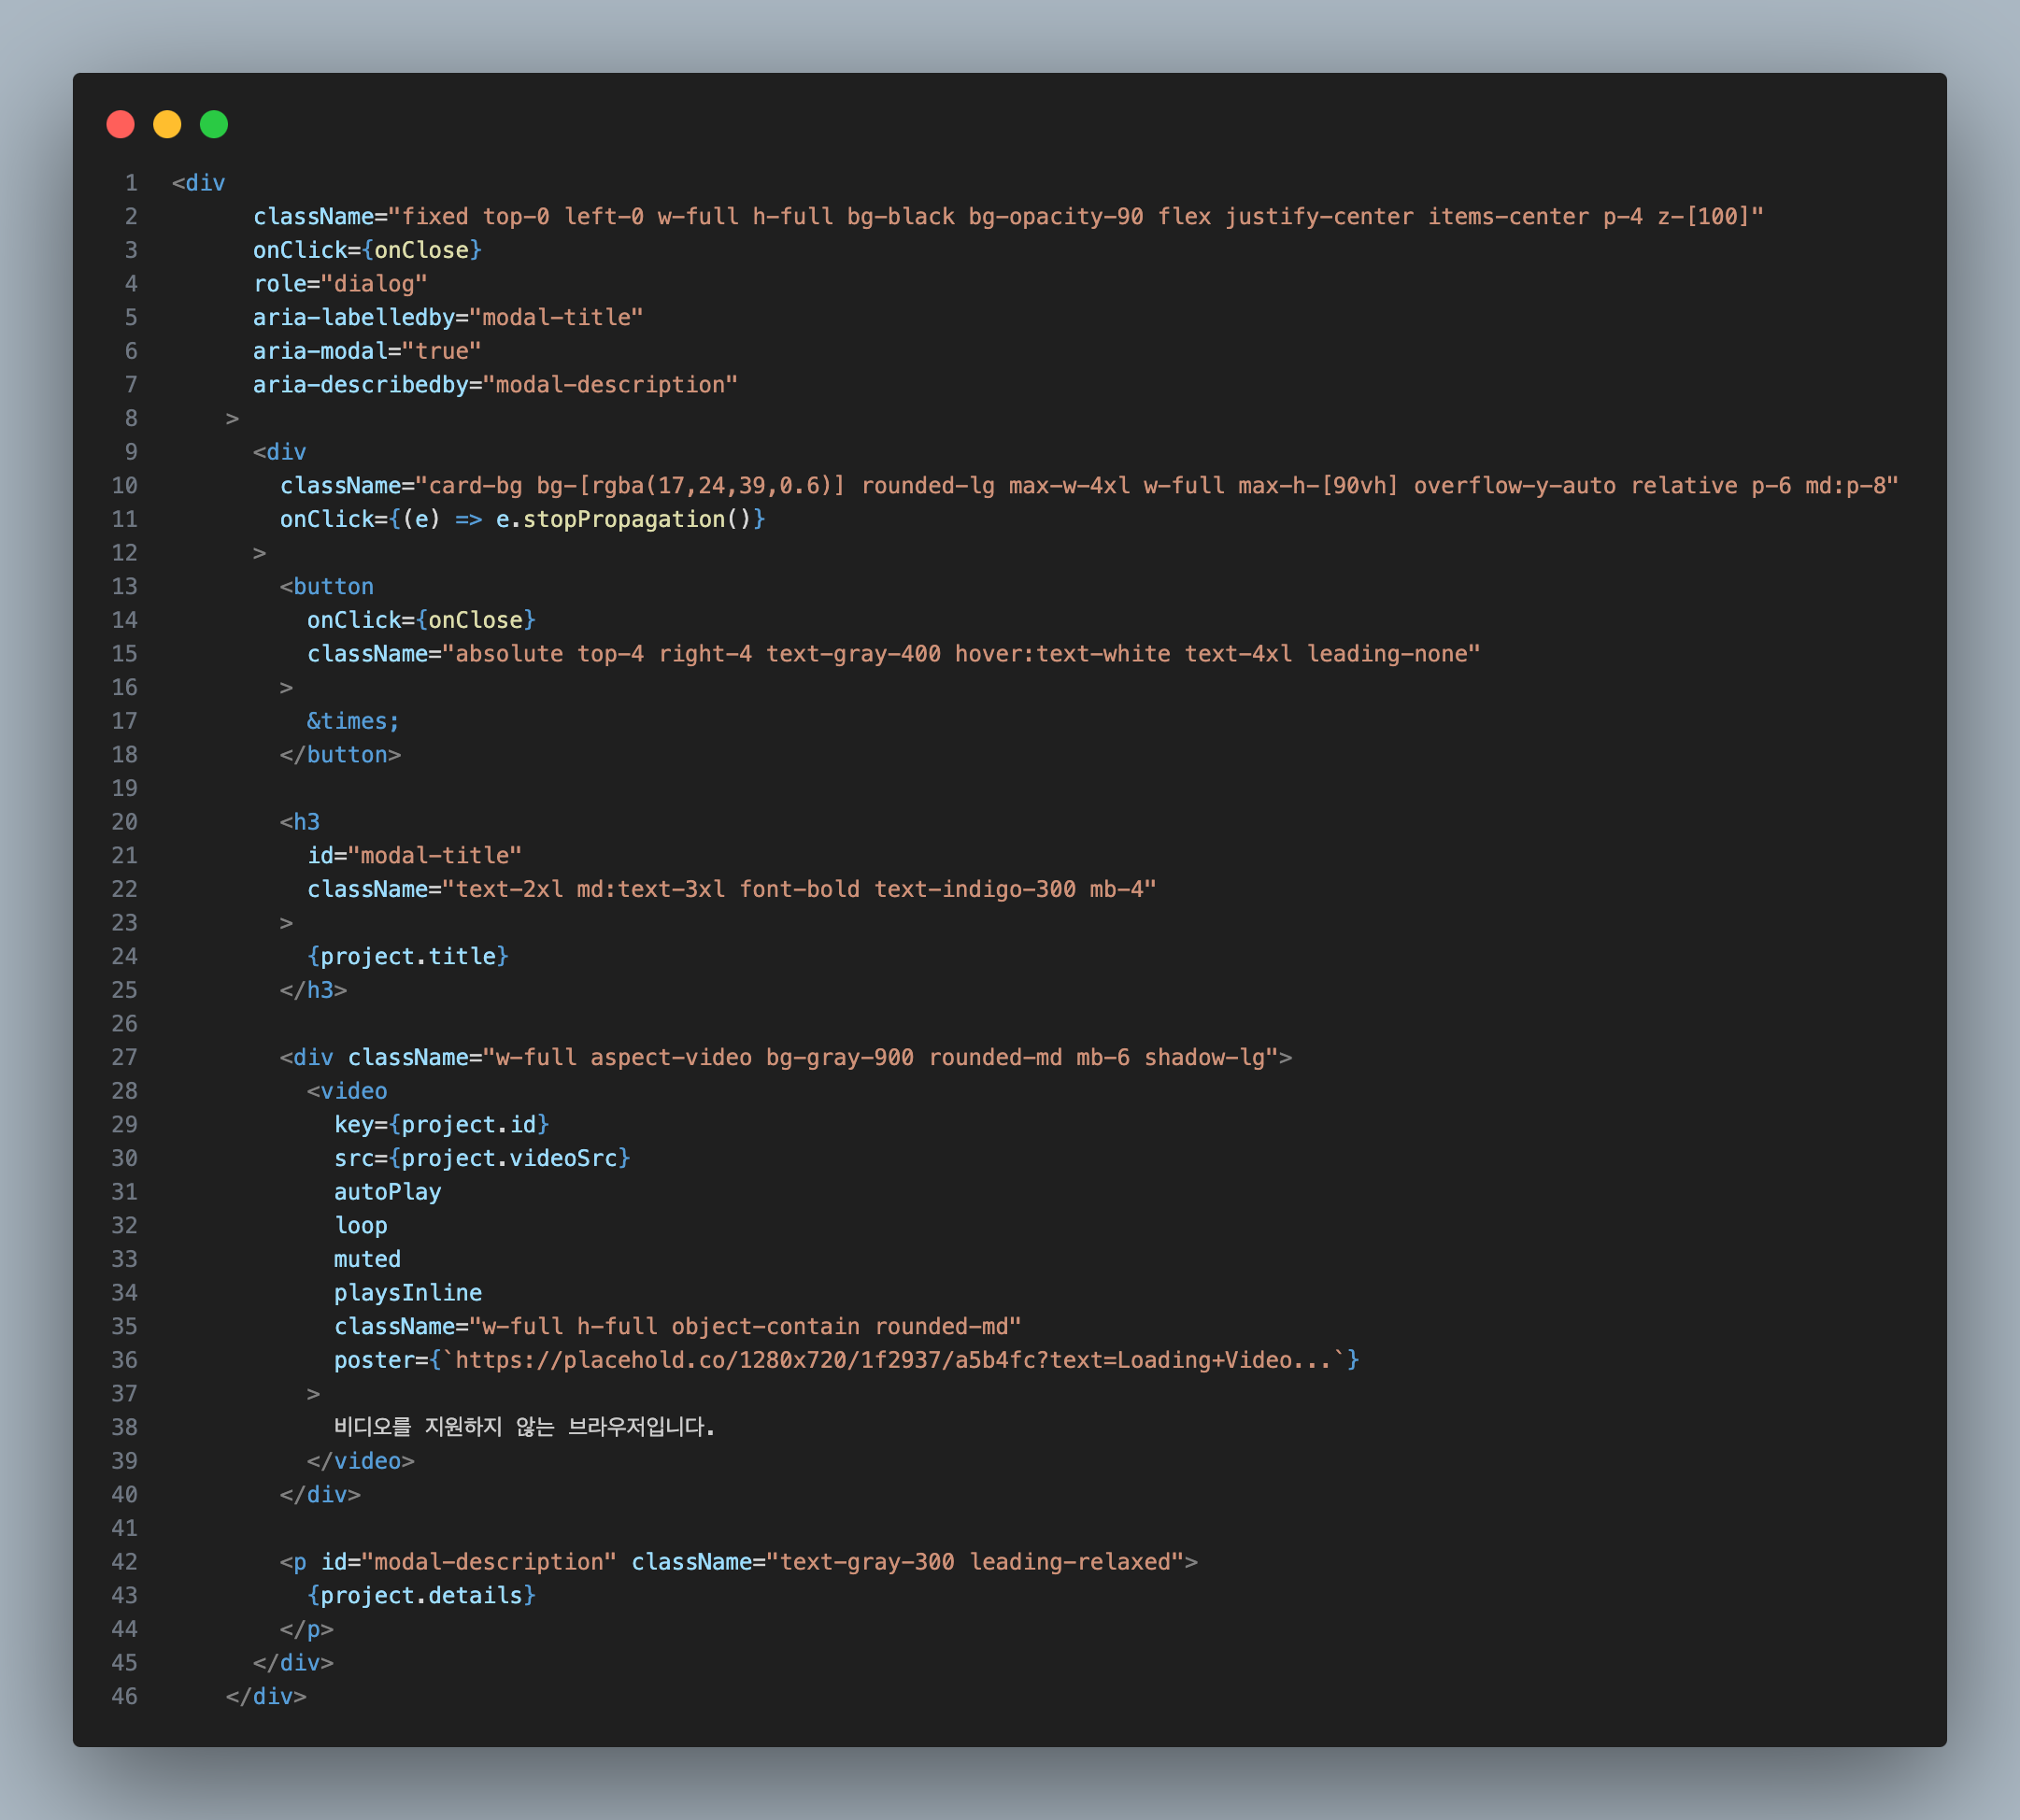Click the Korean video fallback text
The image size is (2020, 1820).
point(524,1427)
